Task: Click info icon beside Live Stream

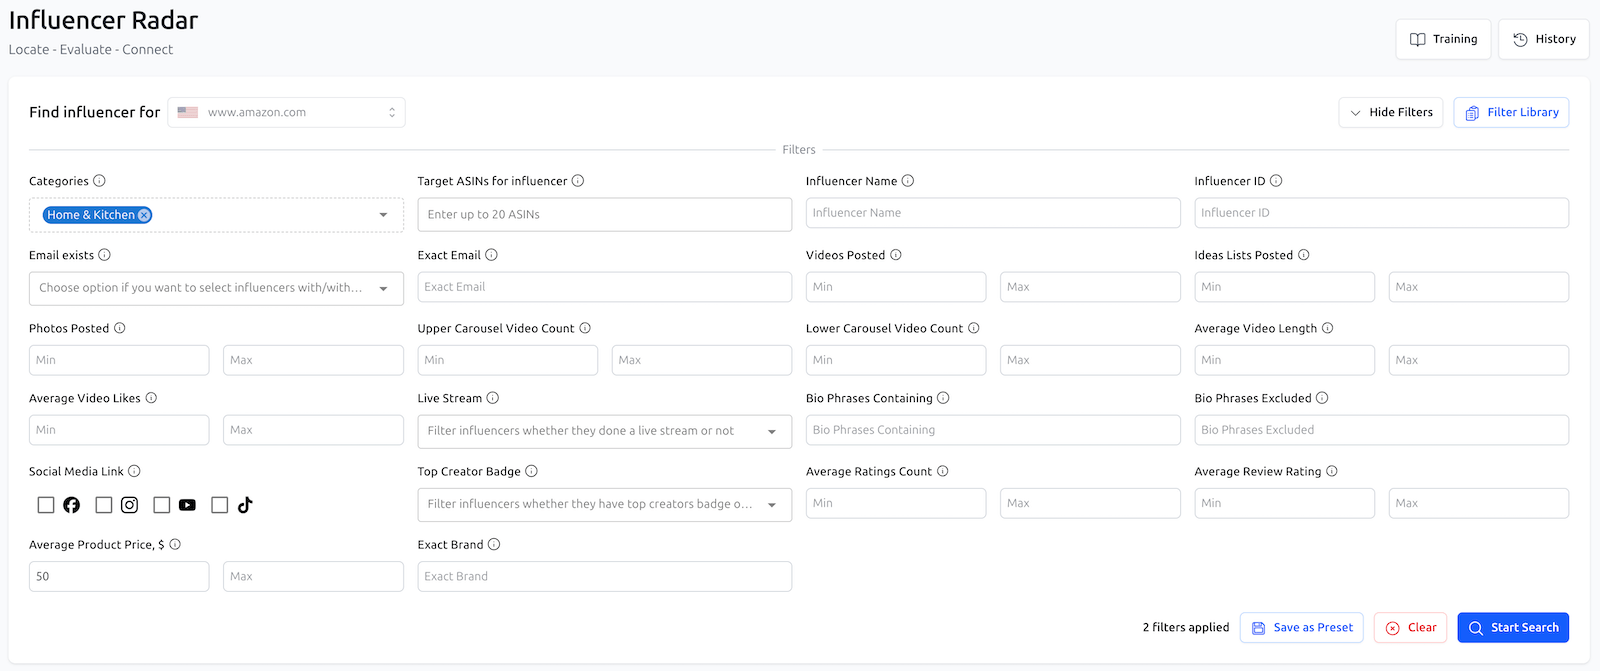Action: pos(492,398)
